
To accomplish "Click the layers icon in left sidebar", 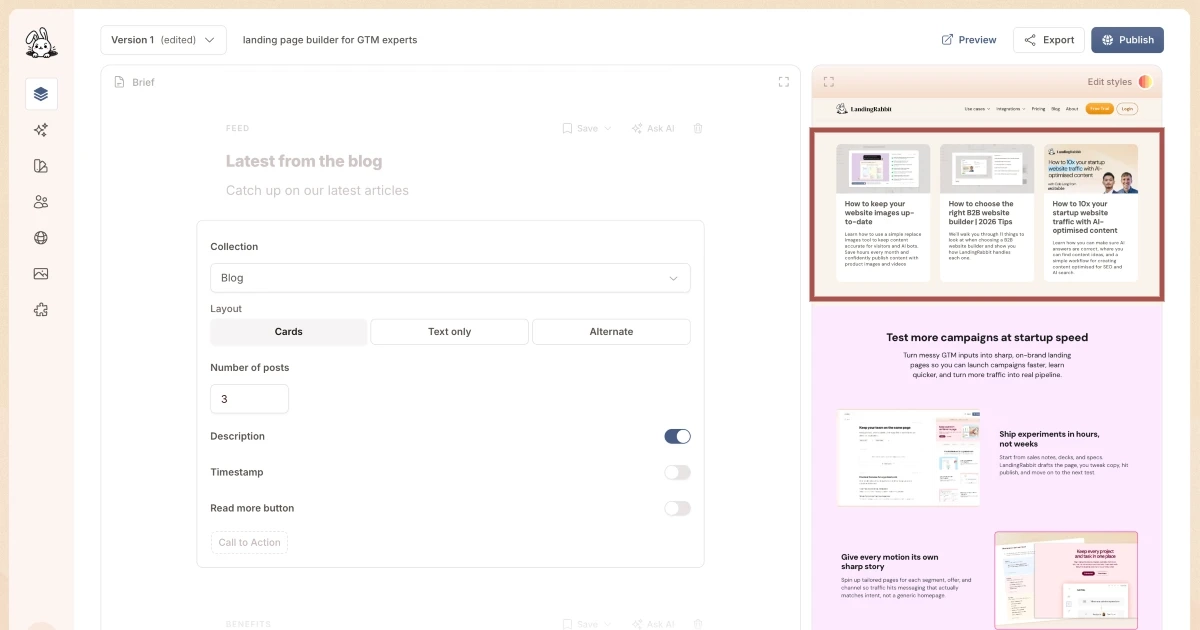I will tap(41, 94).
